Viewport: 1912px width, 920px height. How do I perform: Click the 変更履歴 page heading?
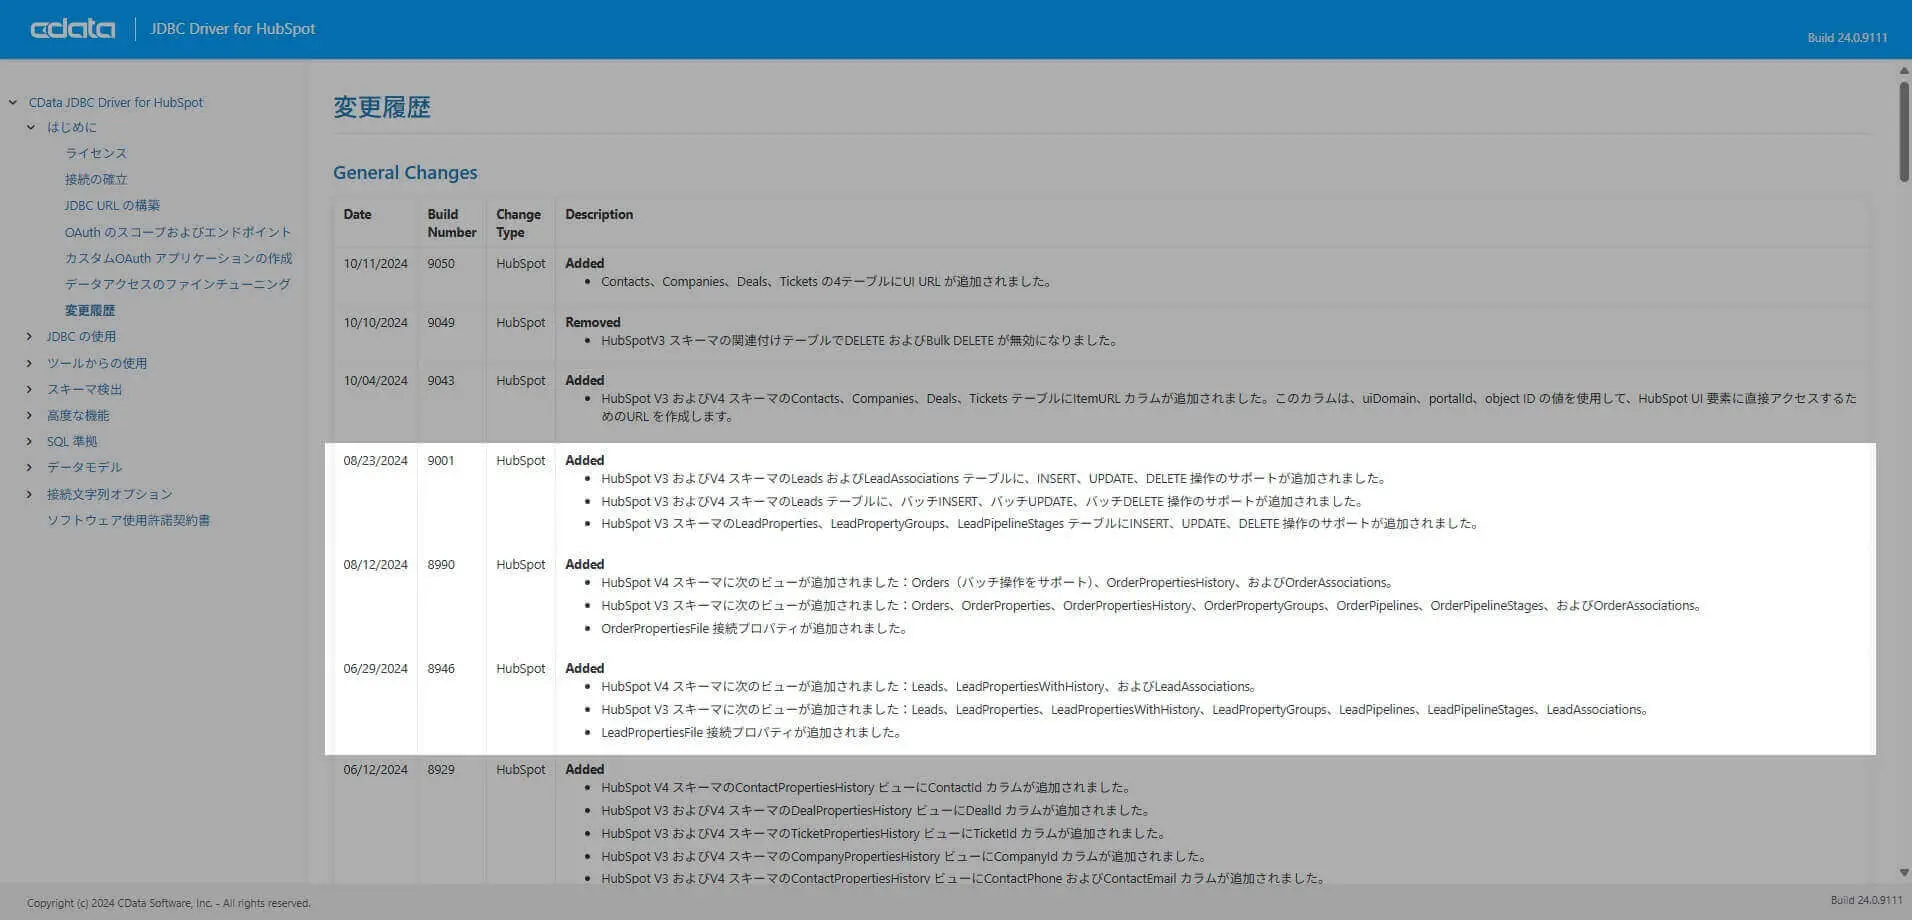click(x=382, y=107)
